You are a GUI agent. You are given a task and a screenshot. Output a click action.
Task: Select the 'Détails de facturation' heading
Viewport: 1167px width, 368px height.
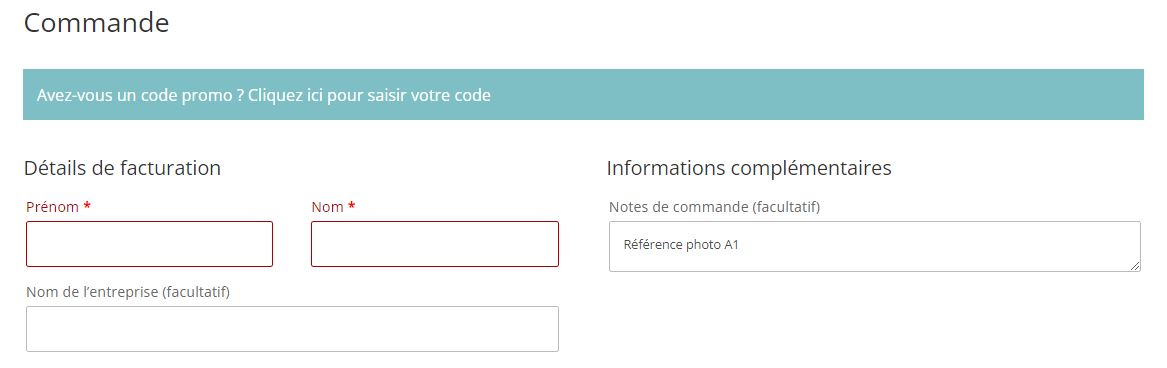122,168
